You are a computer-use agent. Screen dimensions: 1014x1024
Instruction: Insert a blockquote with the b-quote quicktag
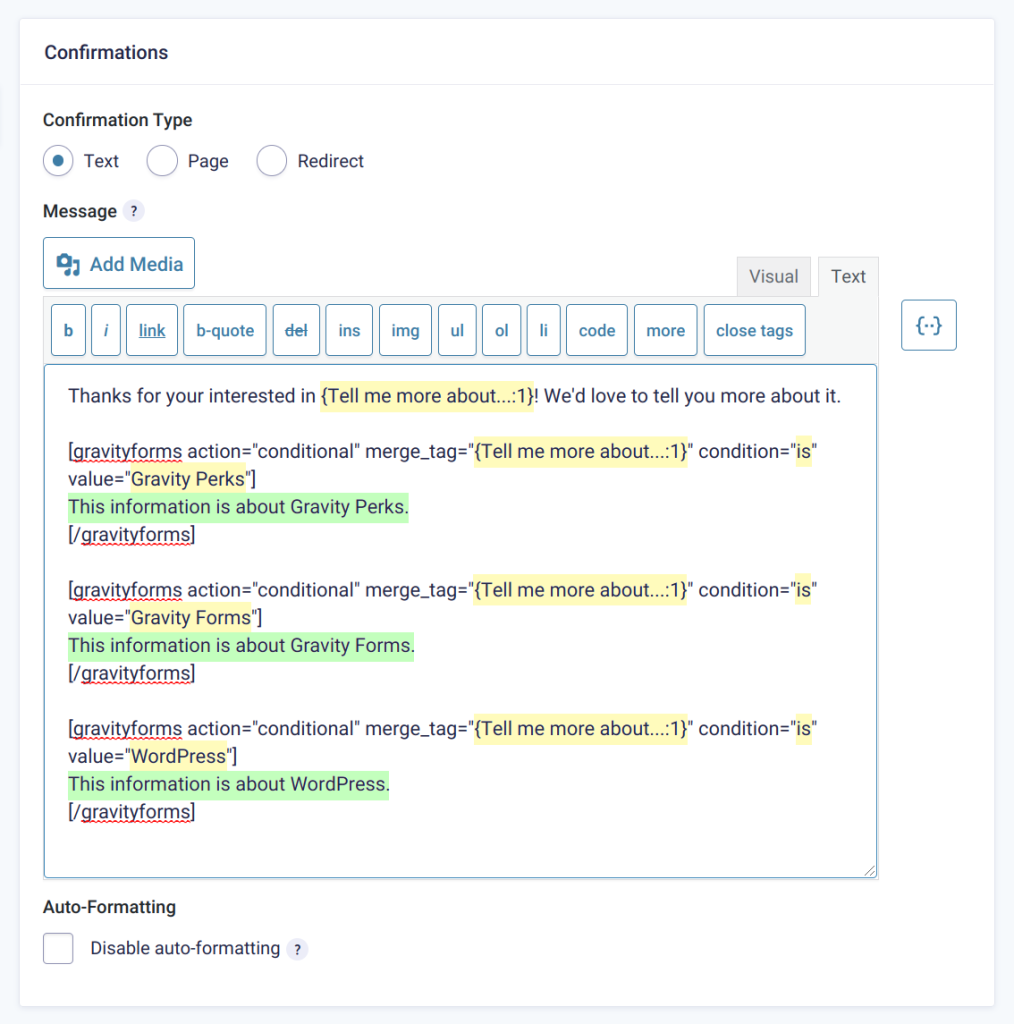pyautogui.click(x=224, y=330)
